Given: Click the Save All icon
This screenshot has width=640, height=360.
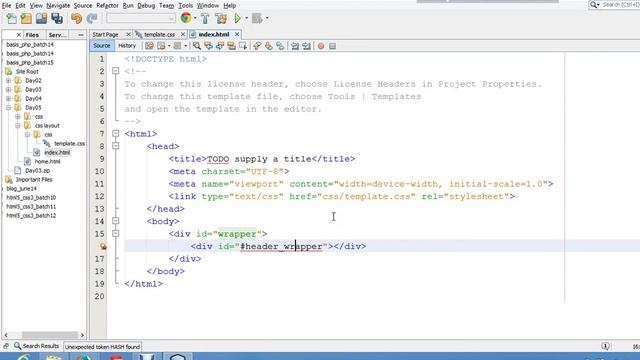Looking at the screenshot, I should [57, 18].
